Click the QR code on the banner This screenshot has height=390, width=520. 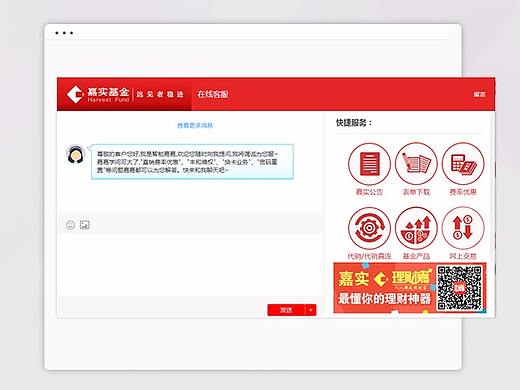(x=460, y=288)
